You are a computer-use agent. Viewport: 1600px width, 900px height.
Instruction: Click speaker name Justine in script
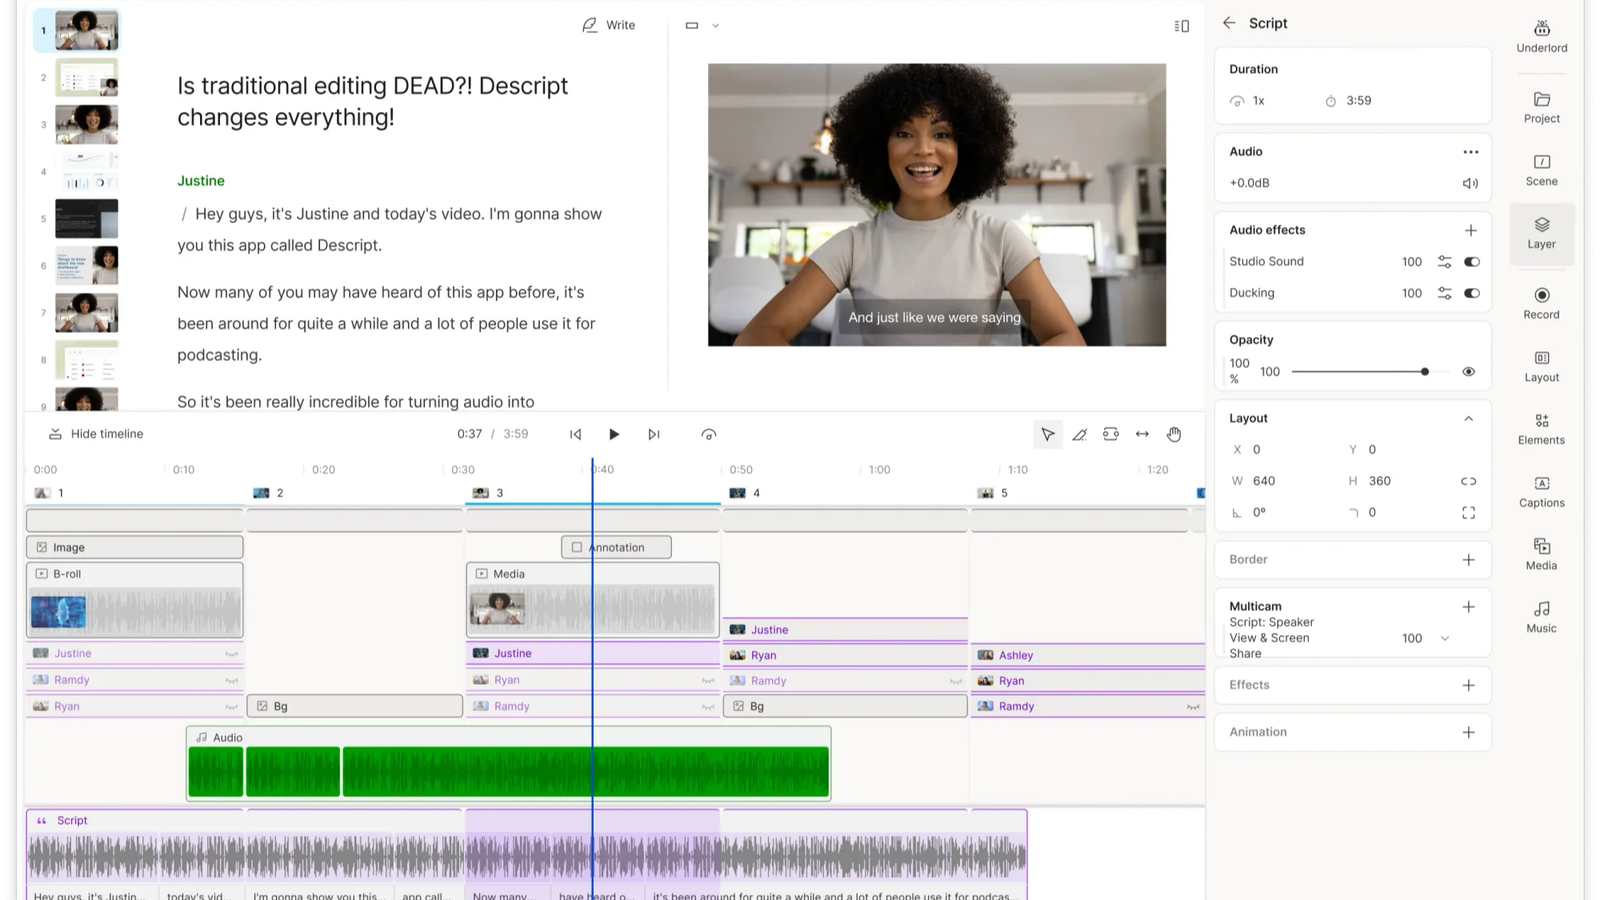coord(201,181)
